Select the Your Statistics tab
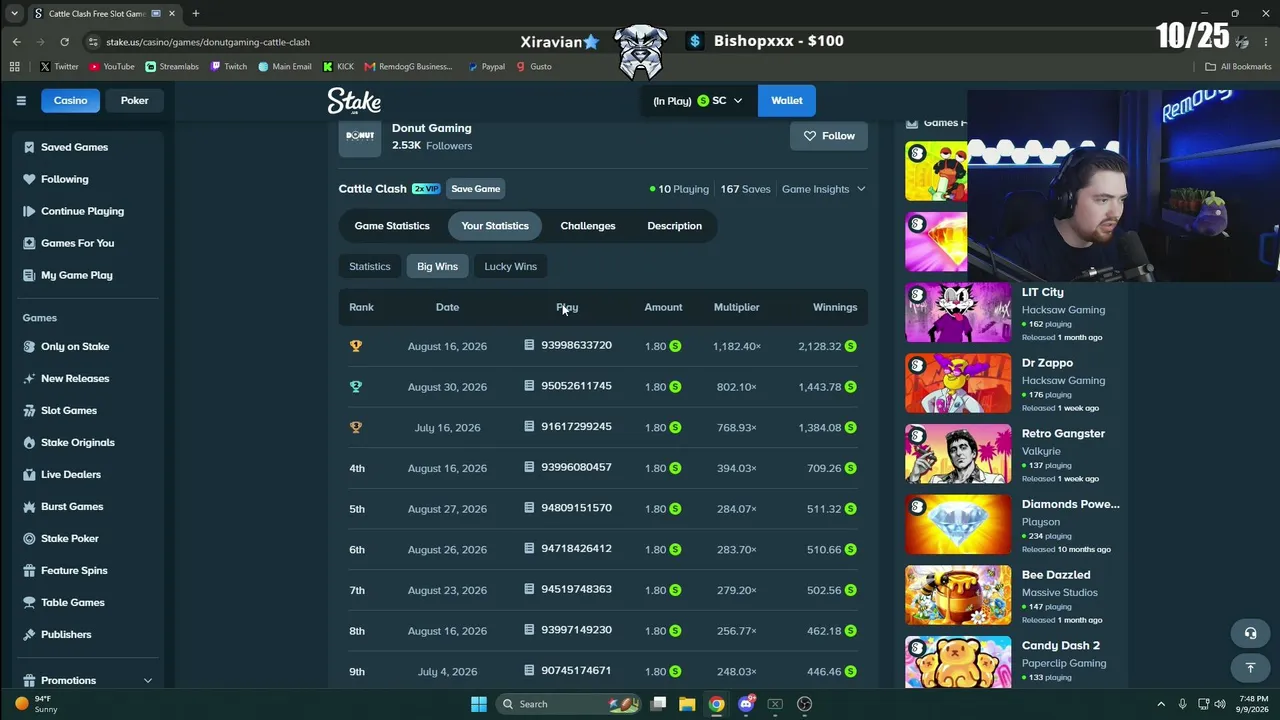The height and width of the screenshot is (720, 1280). click(x=495, y=226)
